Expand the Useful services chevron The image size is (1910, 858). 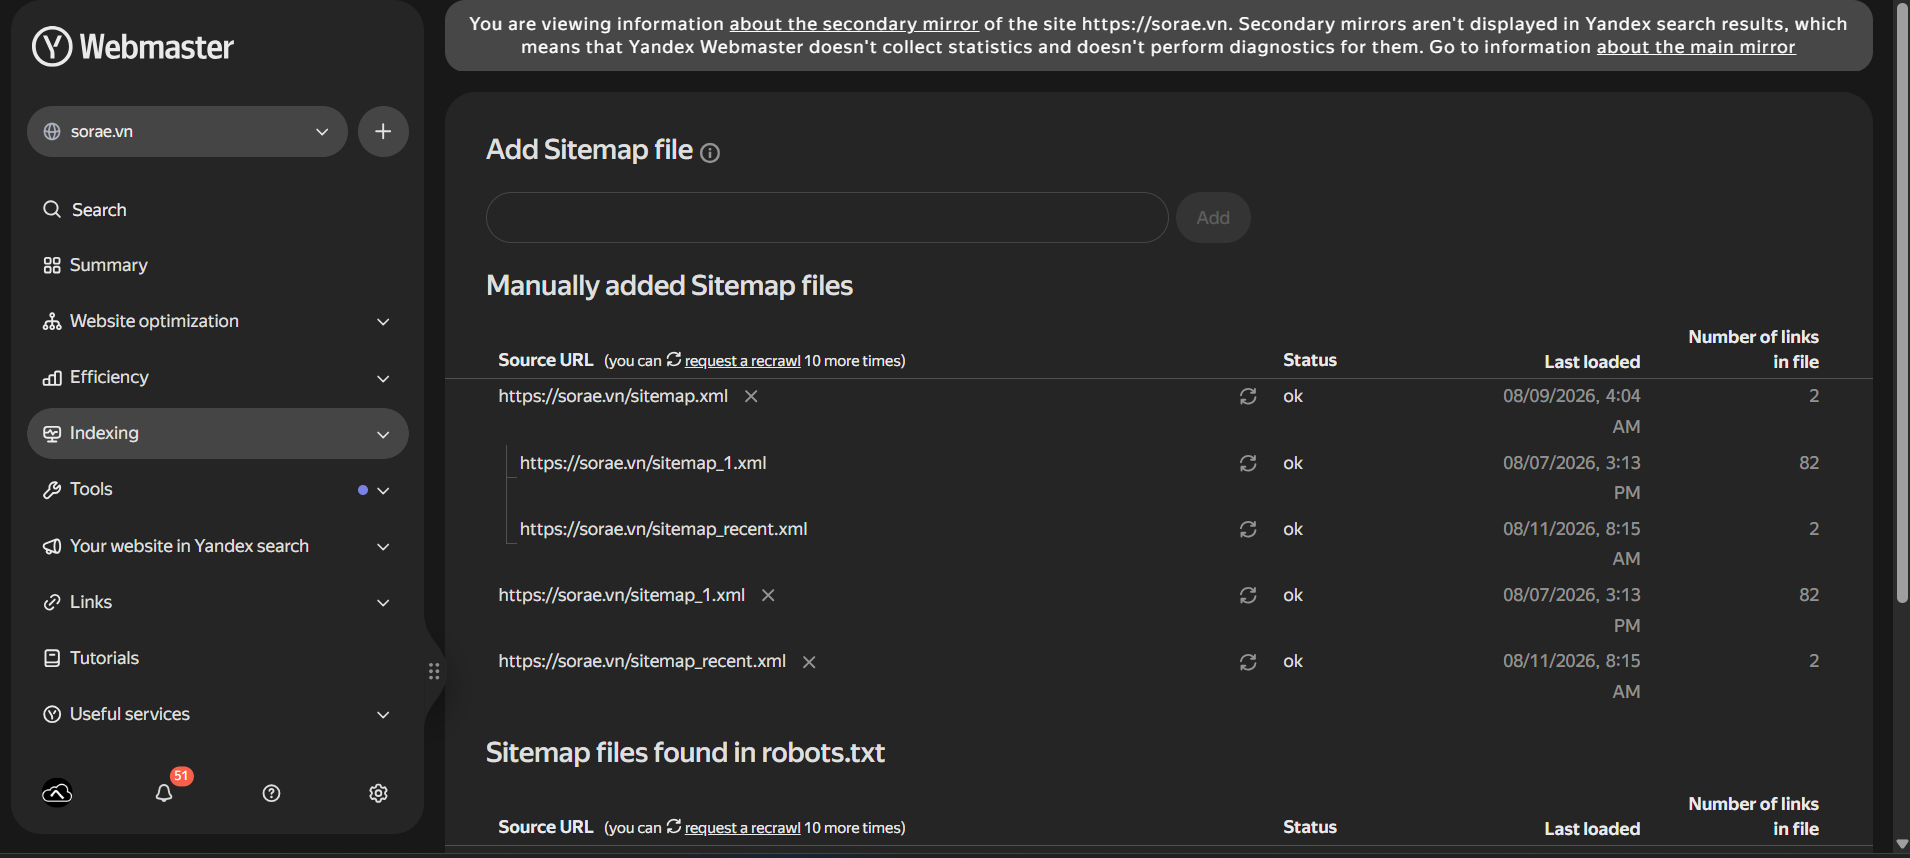(383, 714)
